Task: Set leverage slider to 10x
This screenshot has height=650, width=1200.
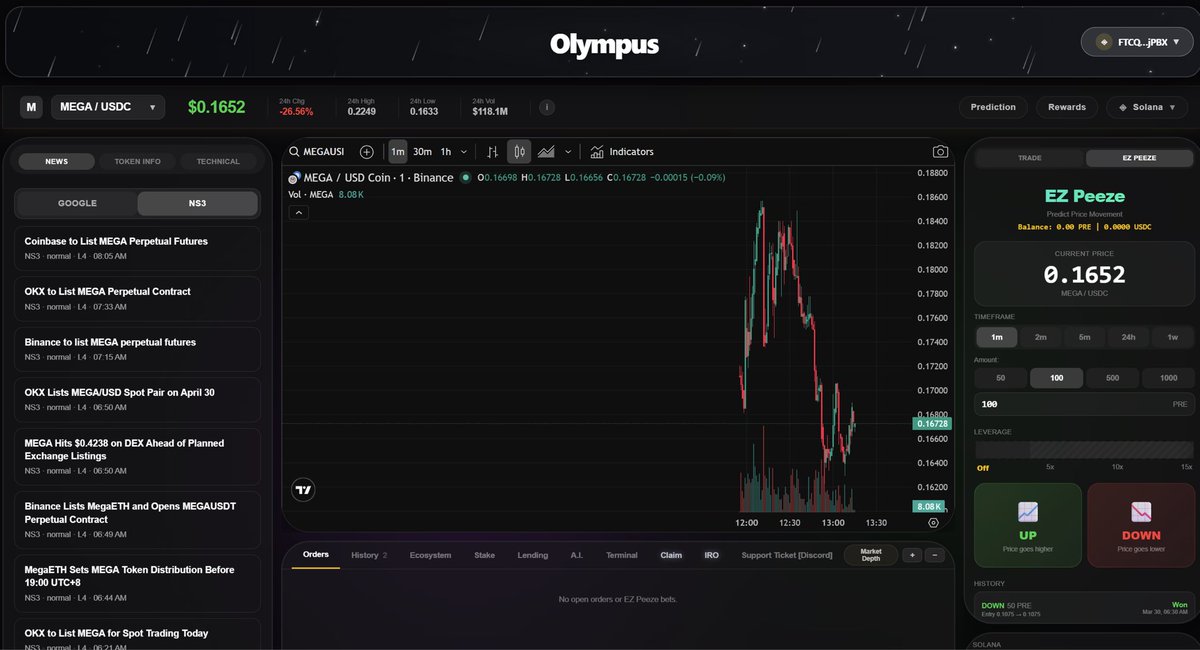Action: tap(1117, 467)
